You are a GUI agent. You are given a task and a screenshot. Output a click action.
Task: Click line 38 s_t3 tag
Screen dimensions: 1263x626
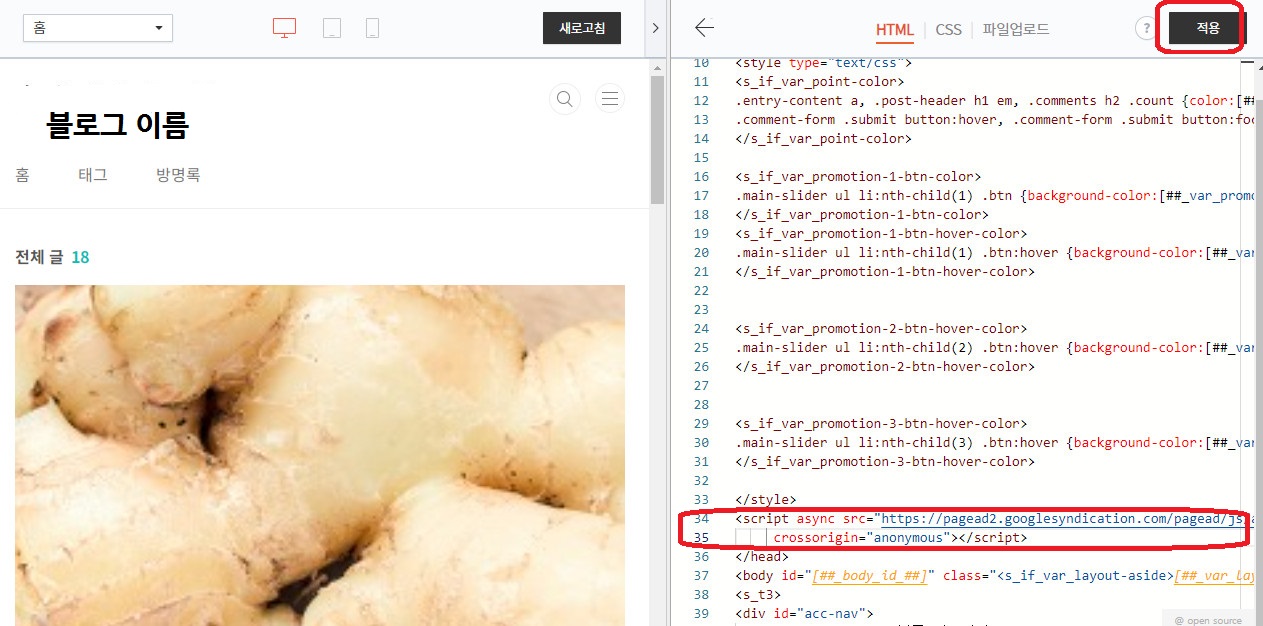[x=758, y=594]
